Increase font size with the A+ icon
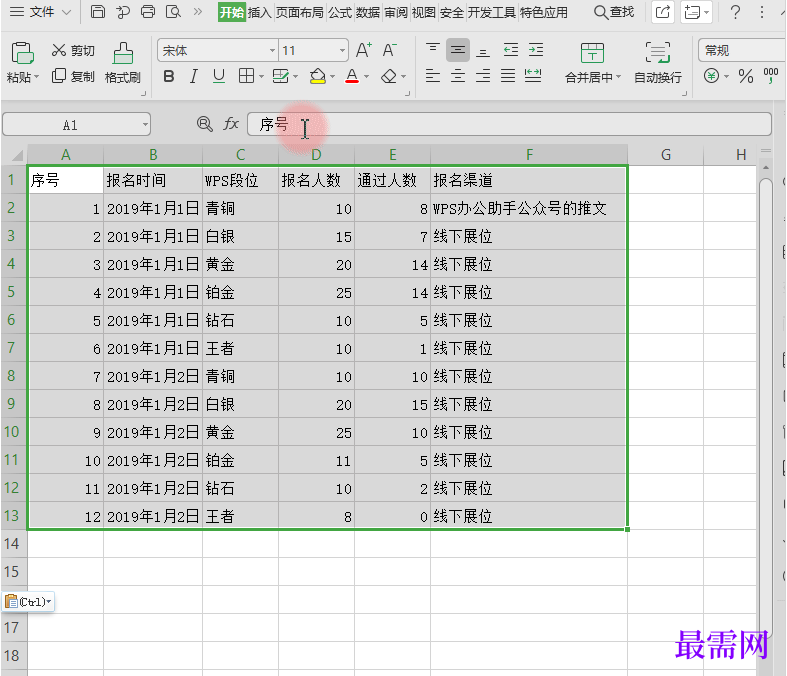 [363, 50]
